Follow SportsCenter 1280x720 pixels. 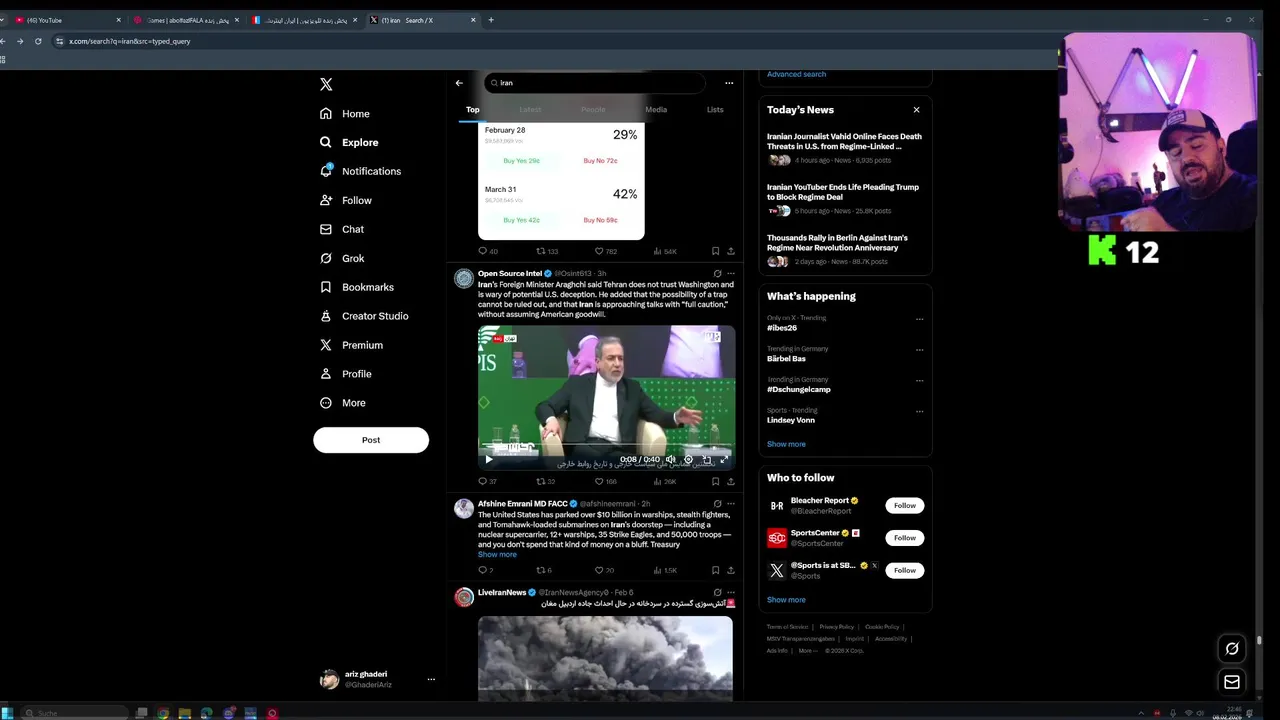click(904, 538)
